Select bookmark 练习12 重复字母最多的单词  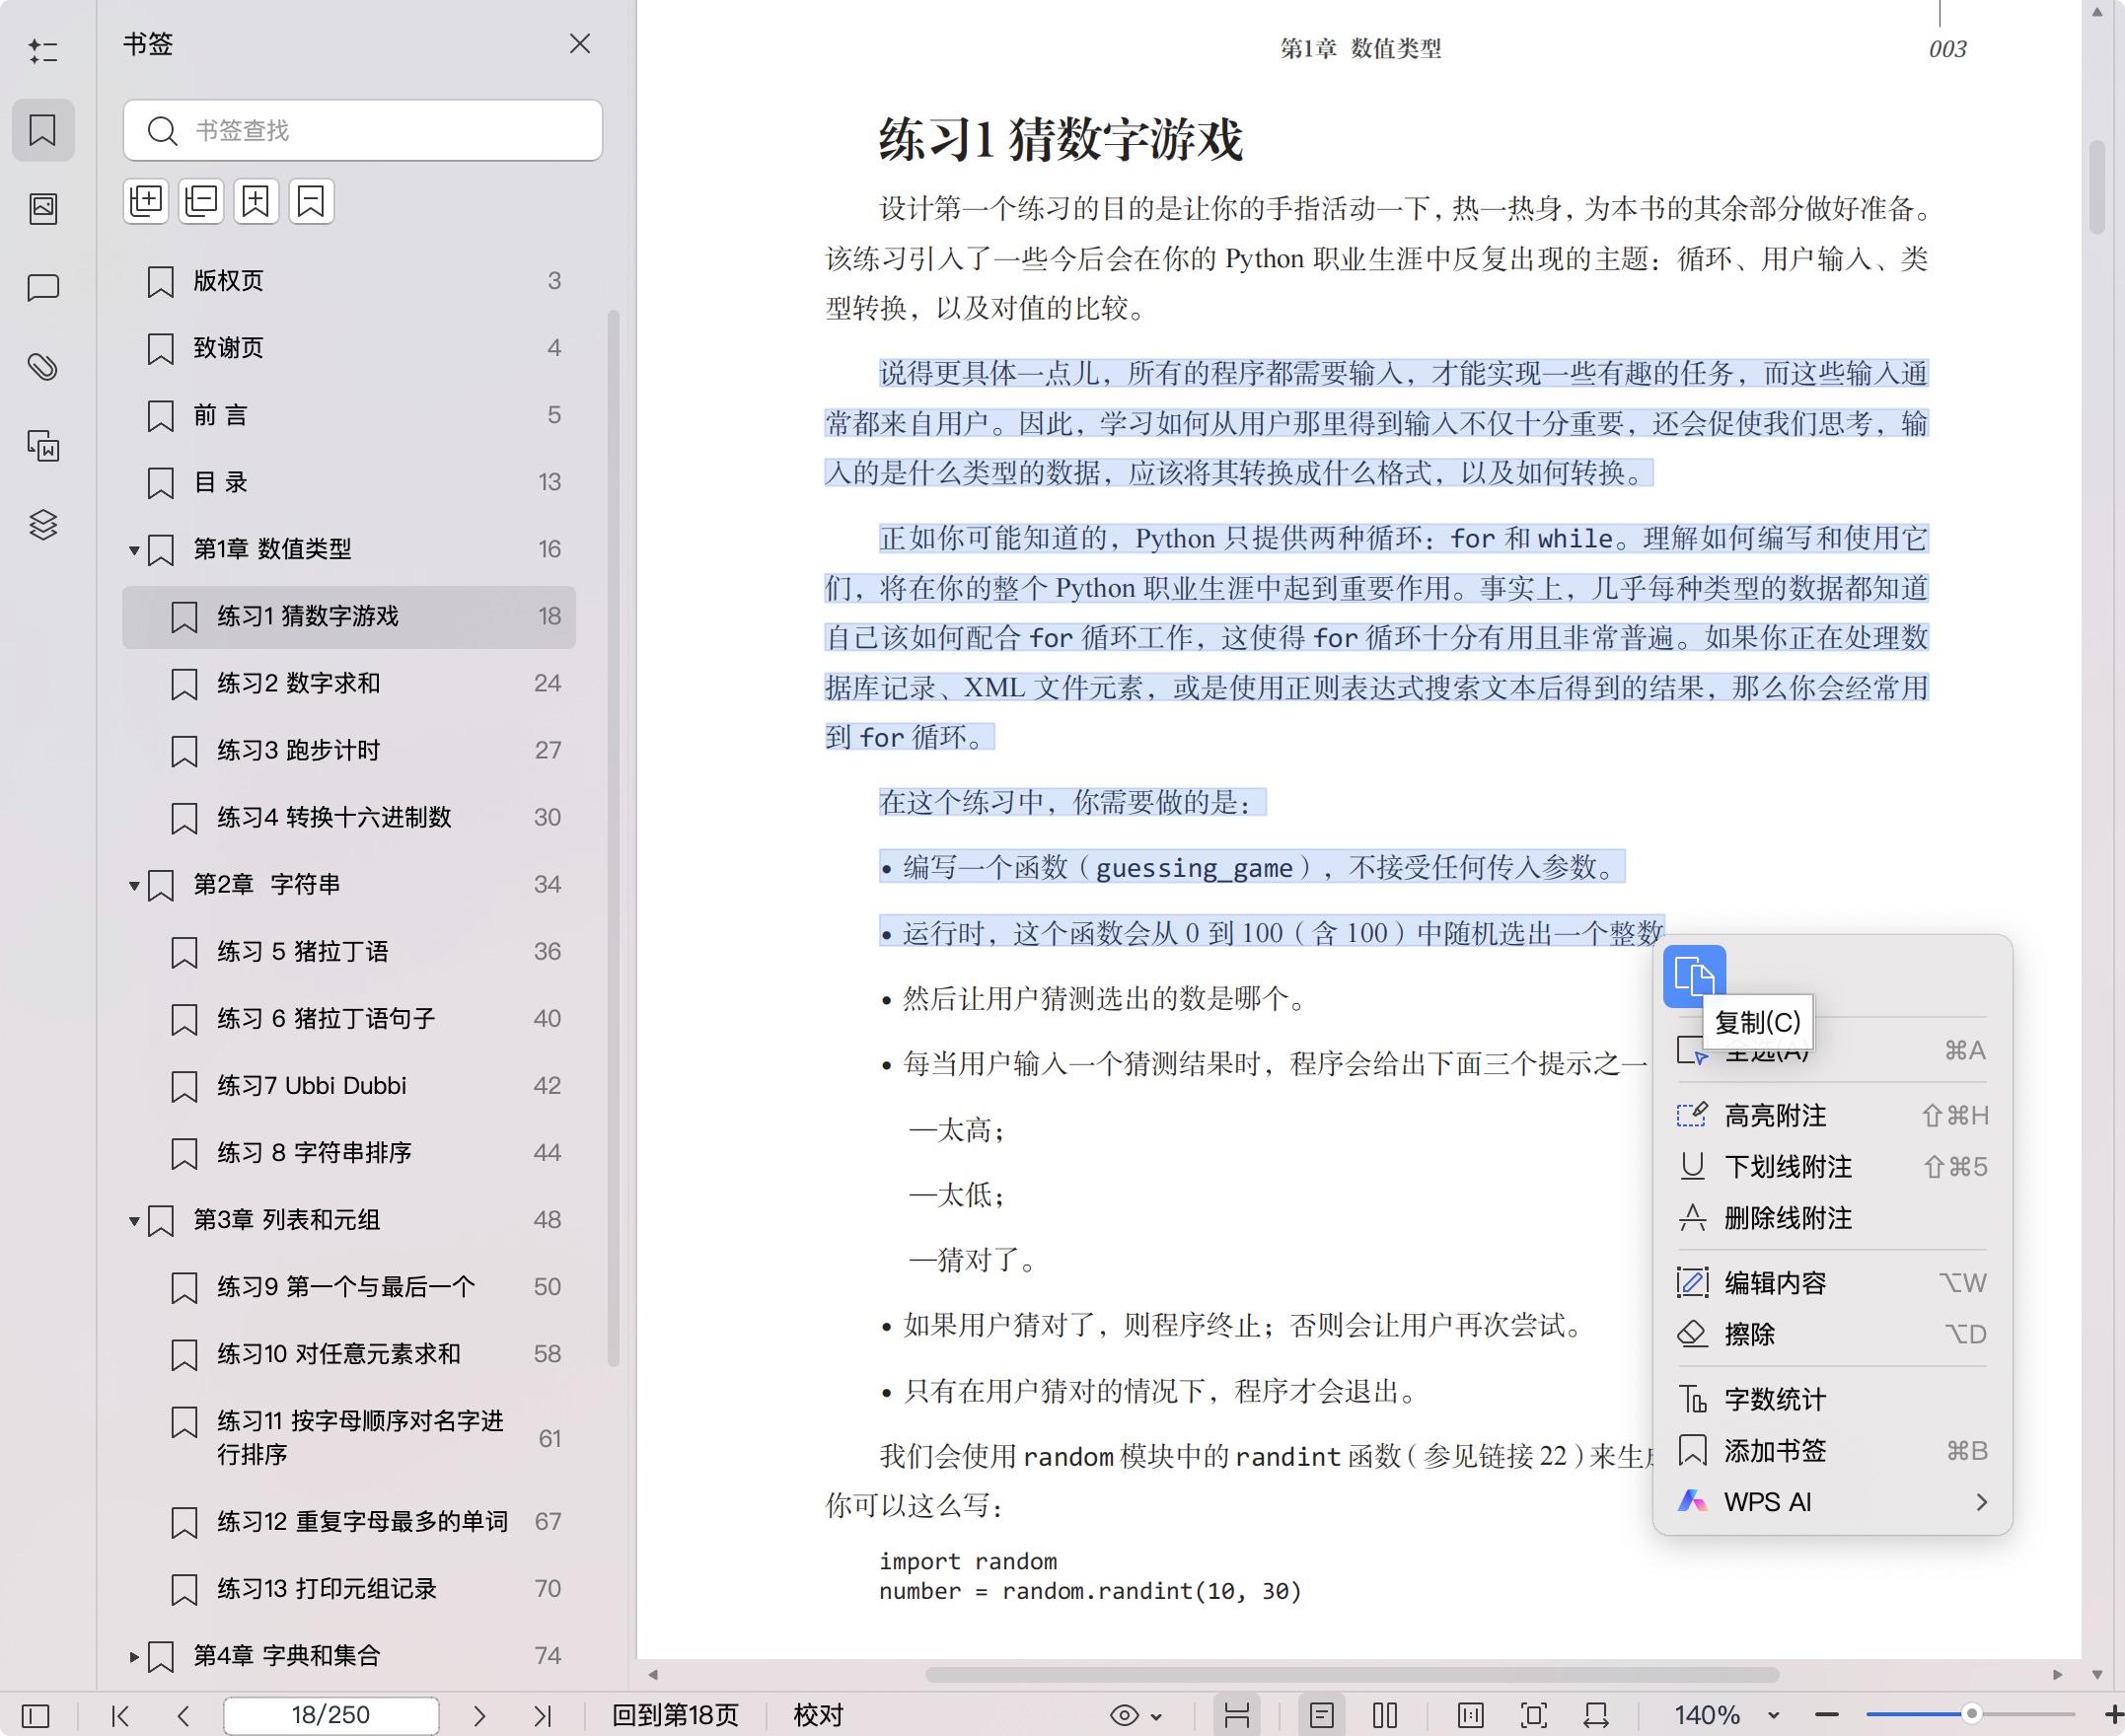click(x=349, y=1522)
